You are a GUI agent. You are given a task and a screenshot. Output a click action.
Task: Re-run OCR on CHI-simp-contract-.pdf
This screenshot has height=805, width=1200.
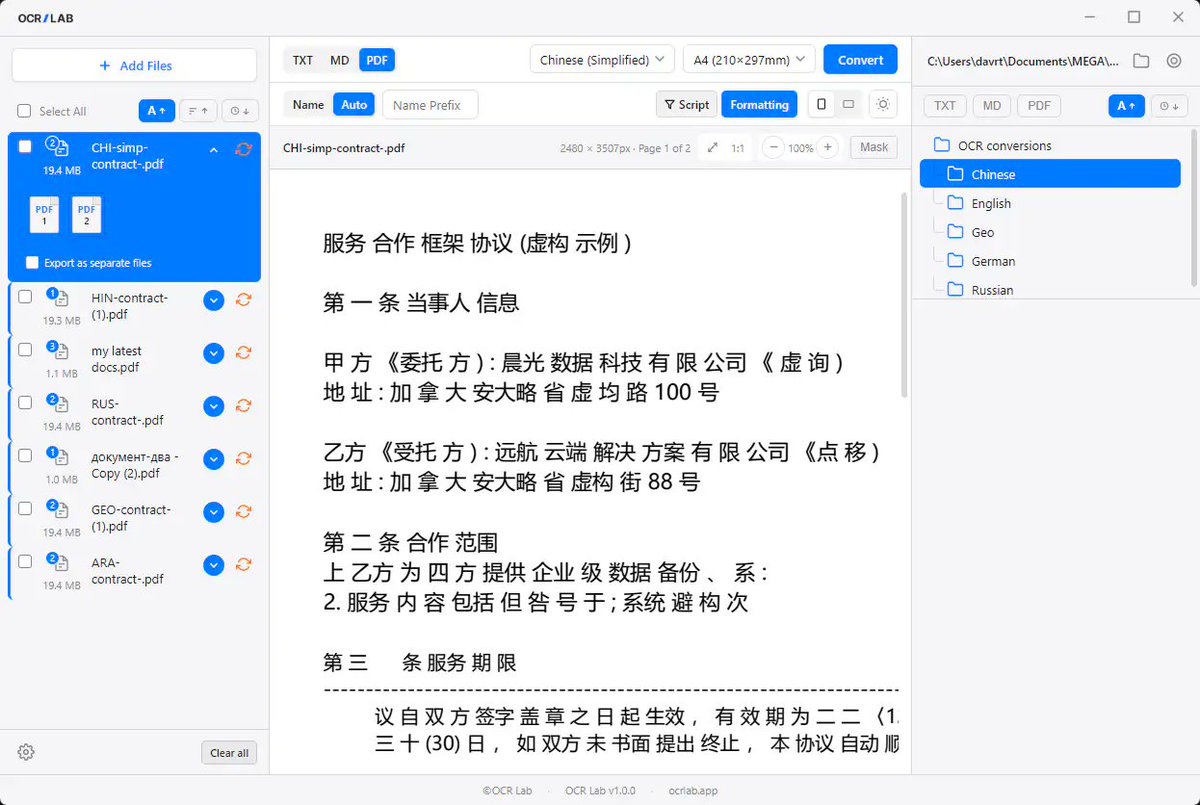[x=243, y=149]
